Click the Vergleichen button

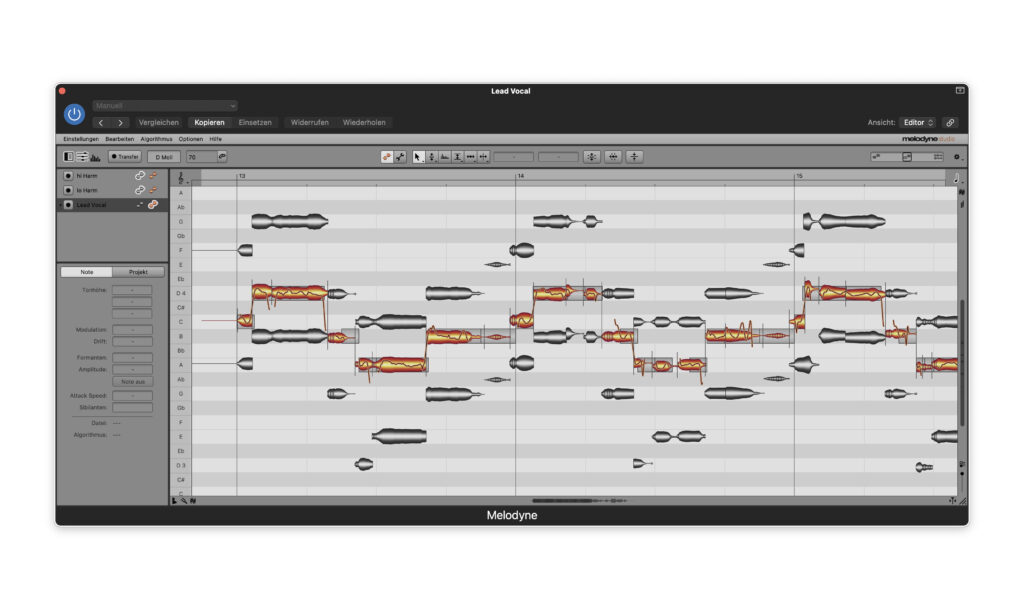[x=159, y=123]
